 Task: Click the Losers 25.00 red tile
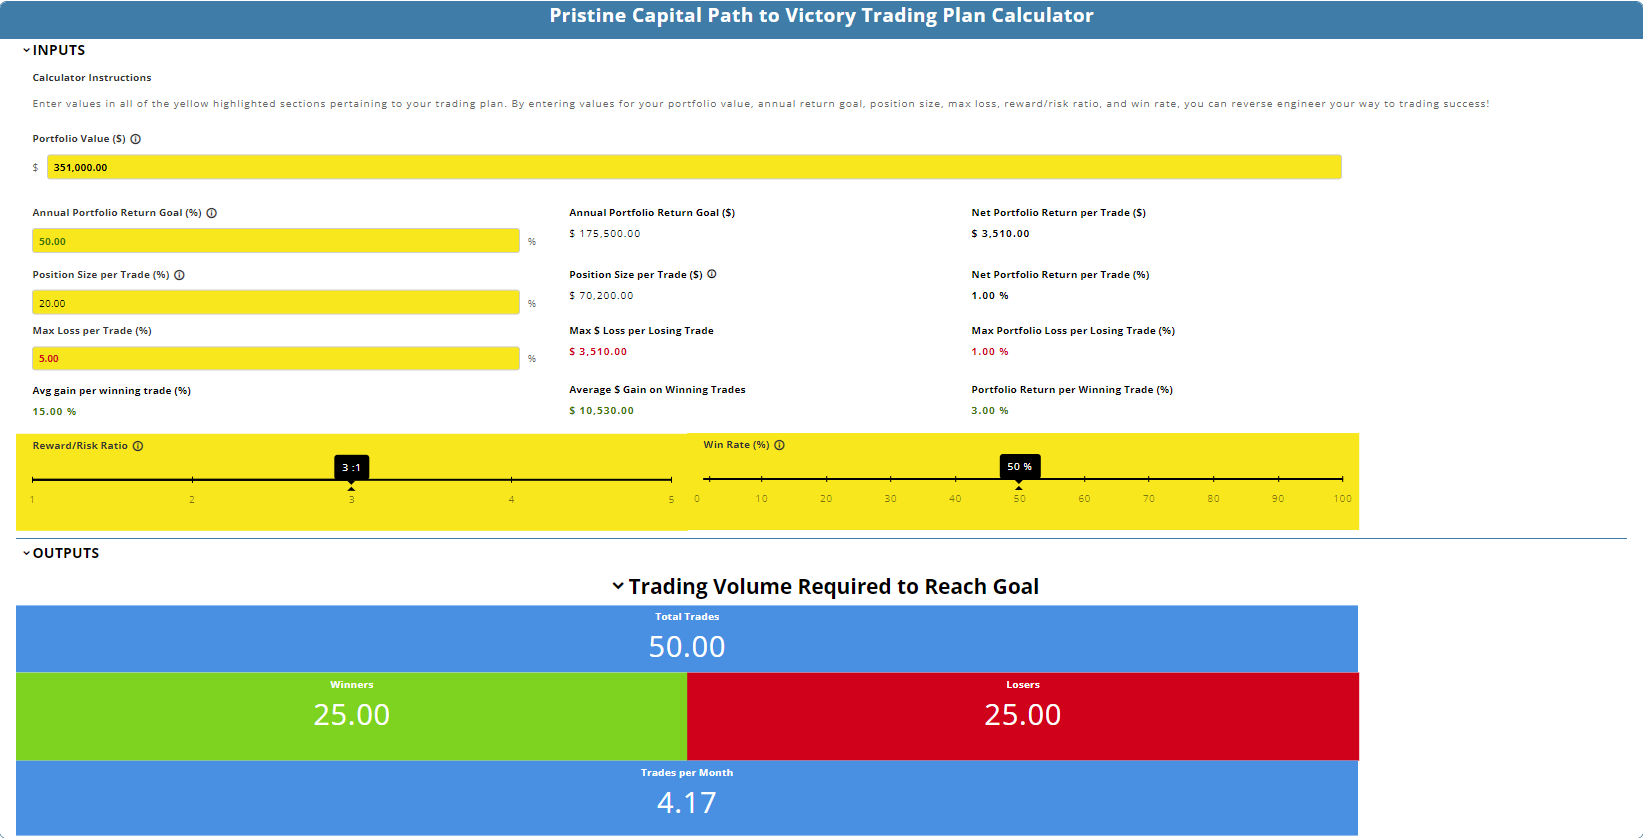coord(1023,716)
